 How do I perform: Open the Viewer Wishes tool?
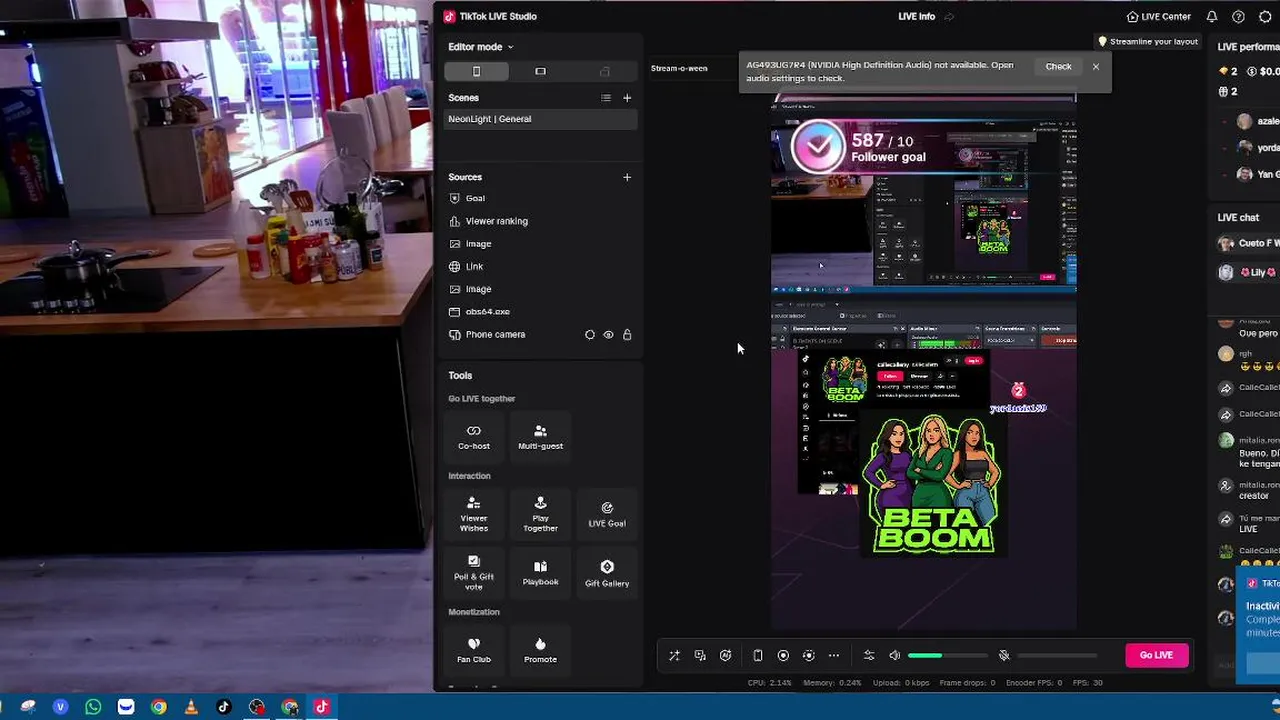(x=474, y=514)
